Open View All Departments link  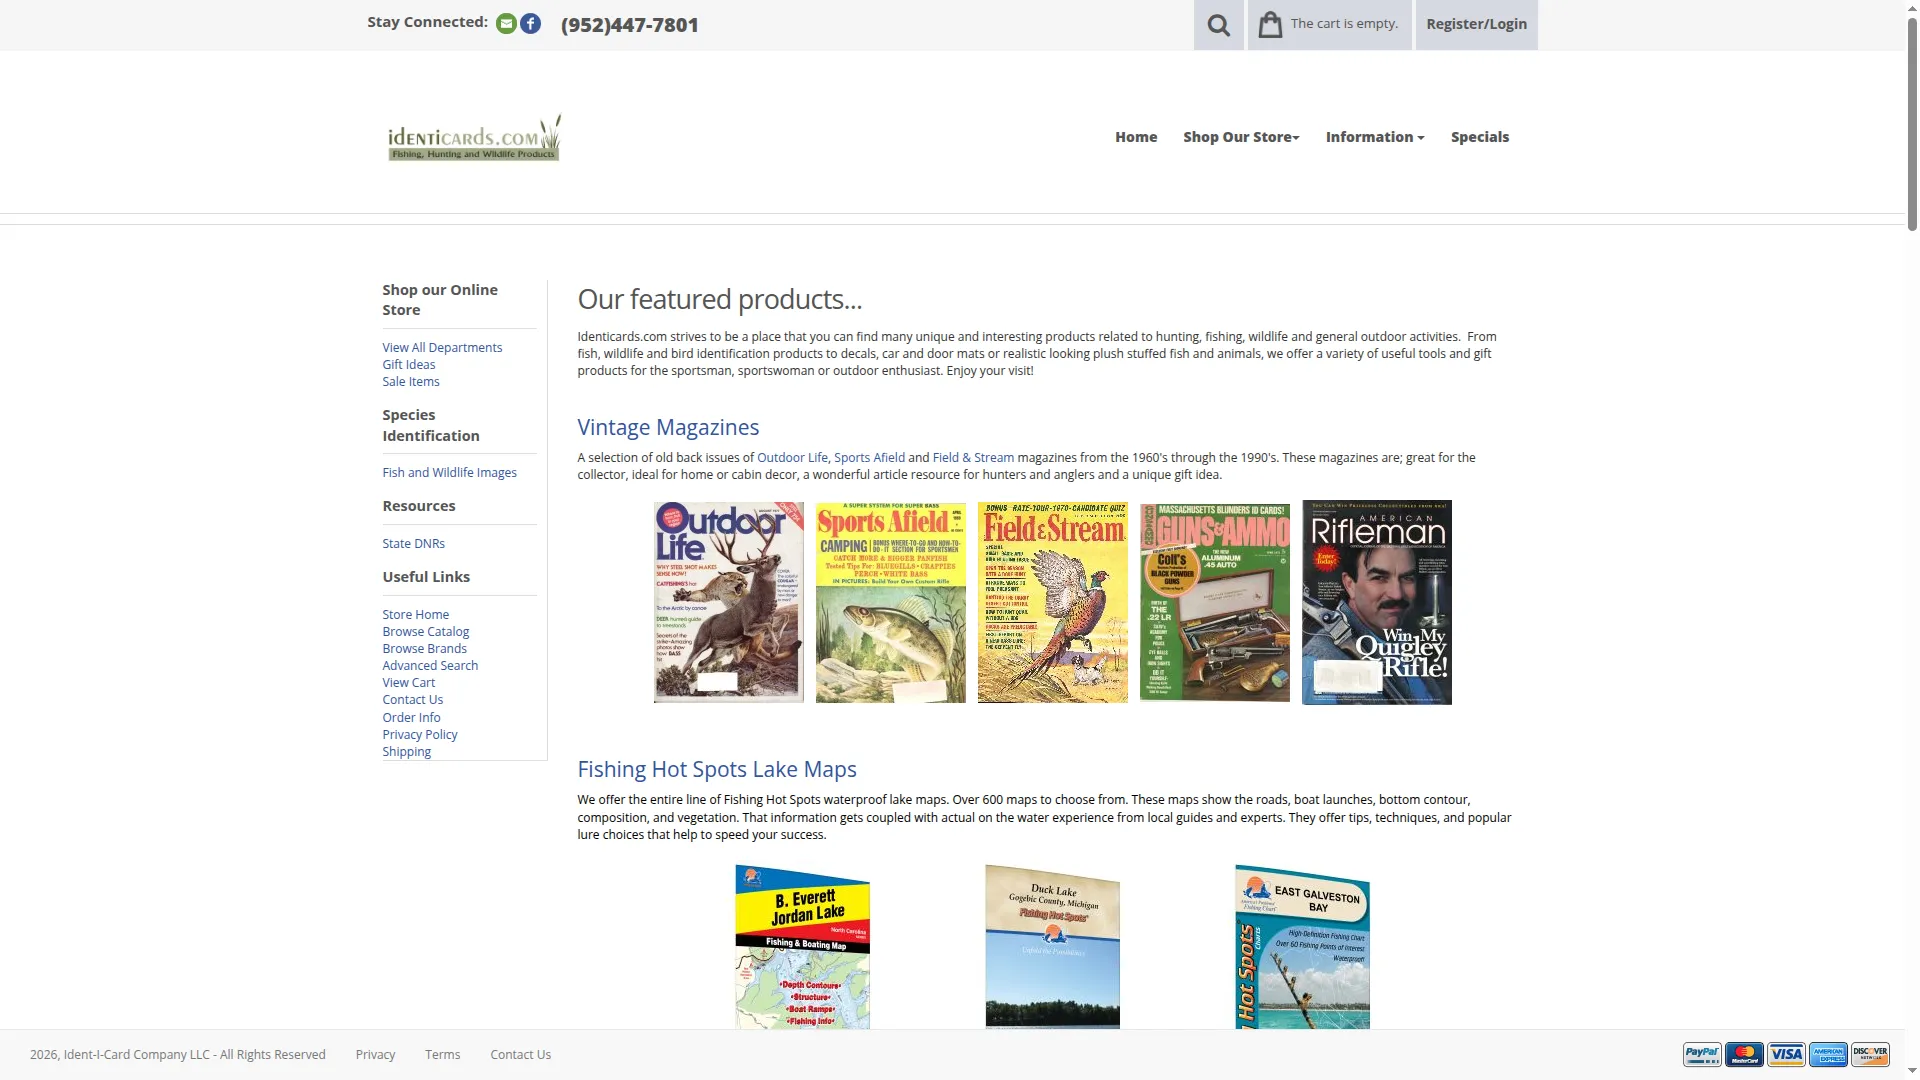click(442, 347)
